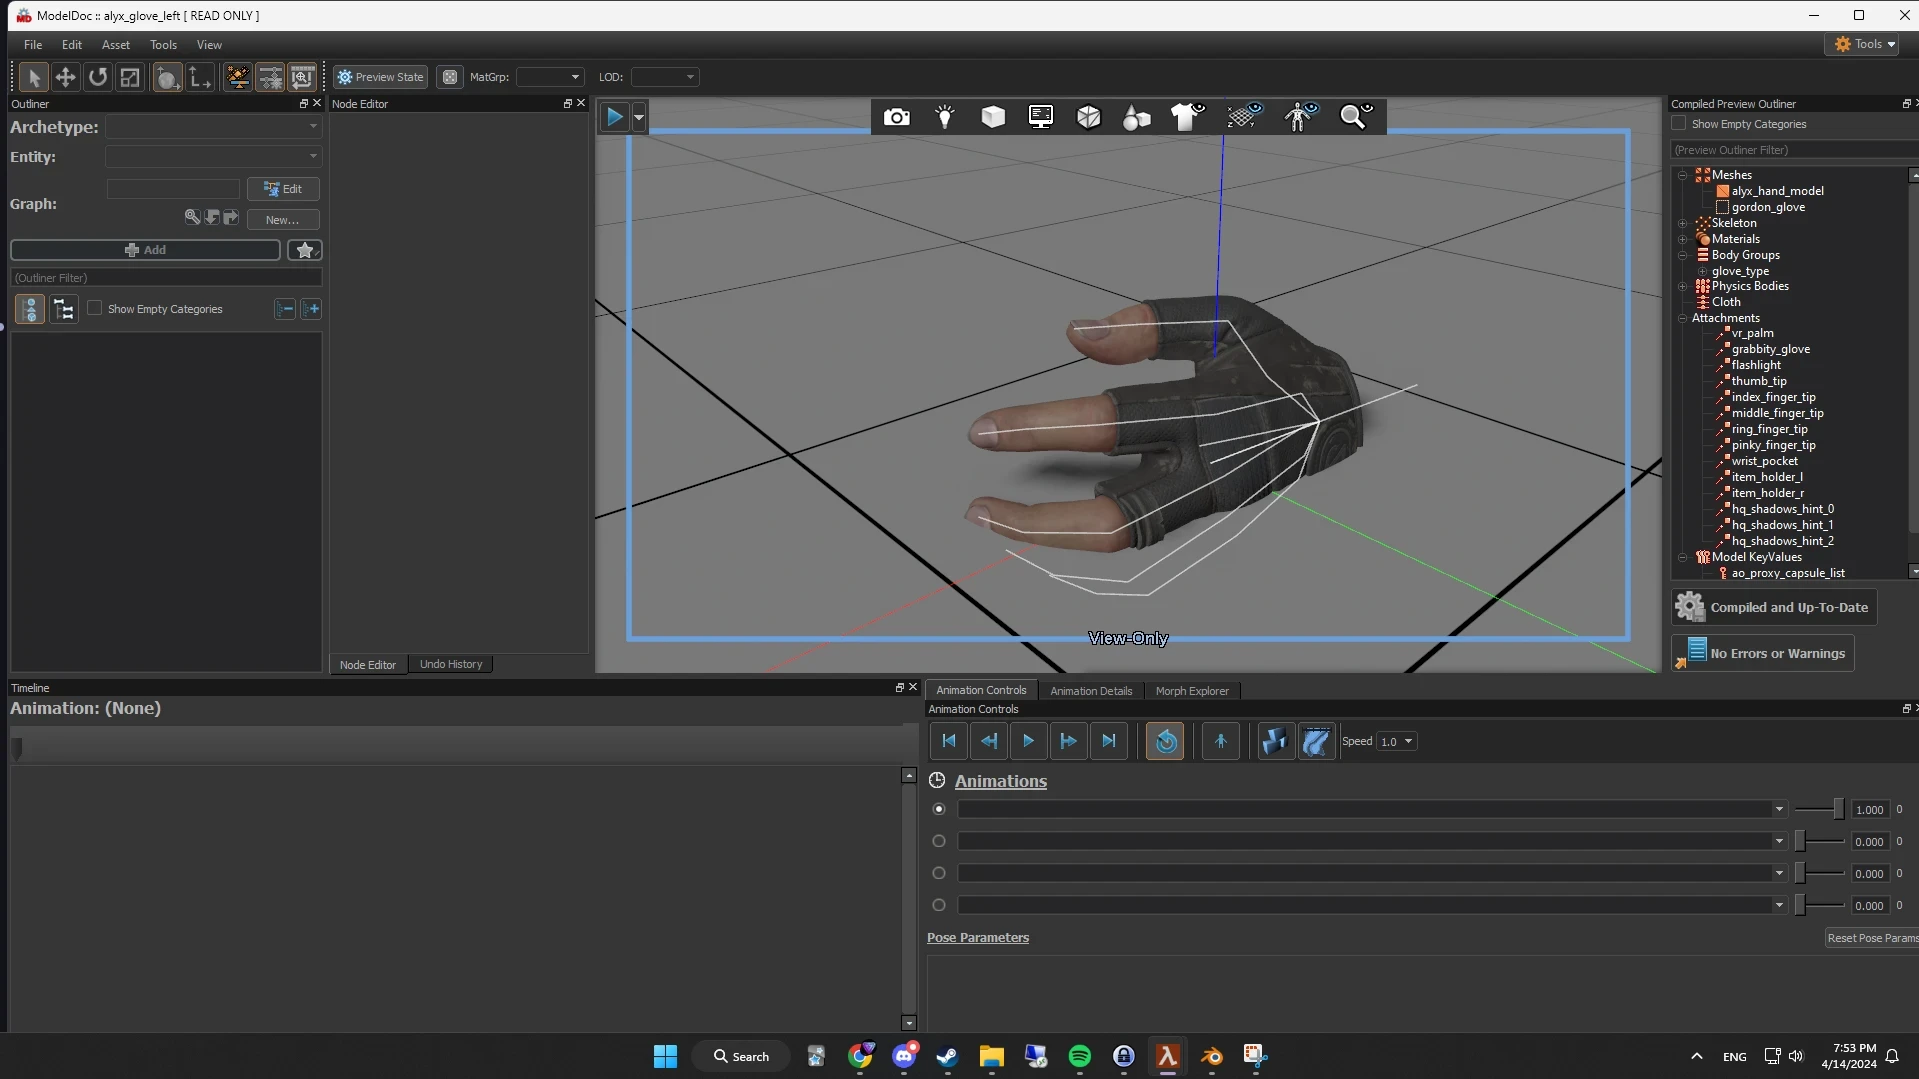This screenshot has height=1079, width=1919.
Task: Click the skeleton figure icon in viewport toolbar
Action: click(1300, 117)
